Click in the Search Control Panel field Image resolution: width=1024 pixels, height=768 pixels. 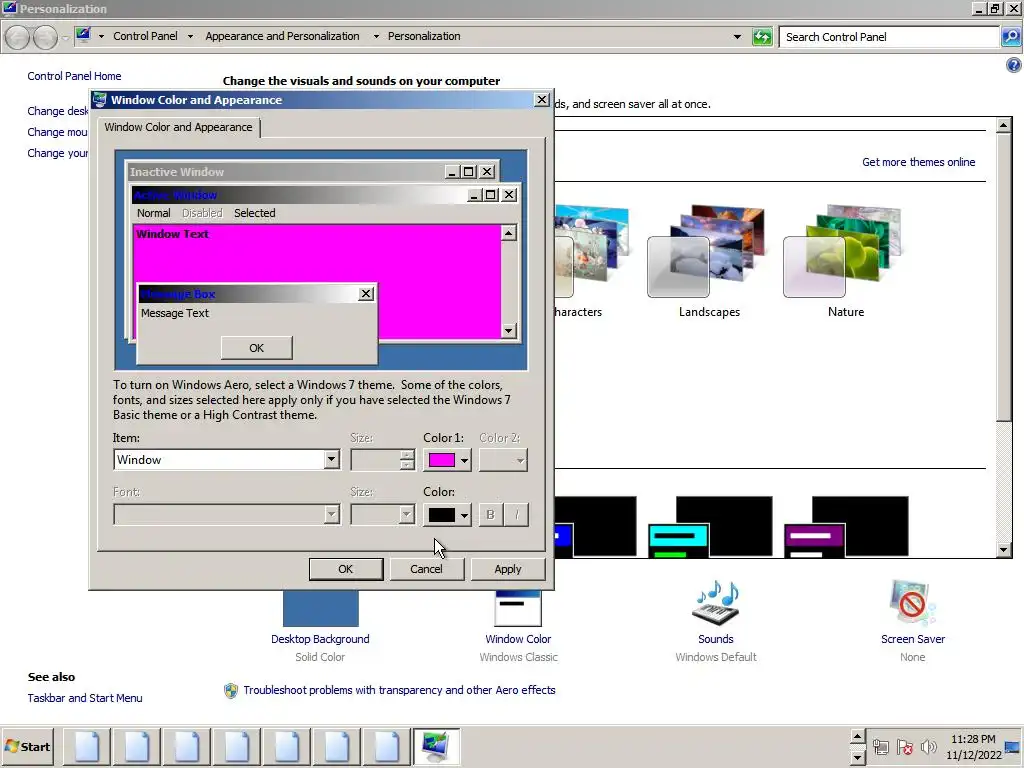click(889, 37)
